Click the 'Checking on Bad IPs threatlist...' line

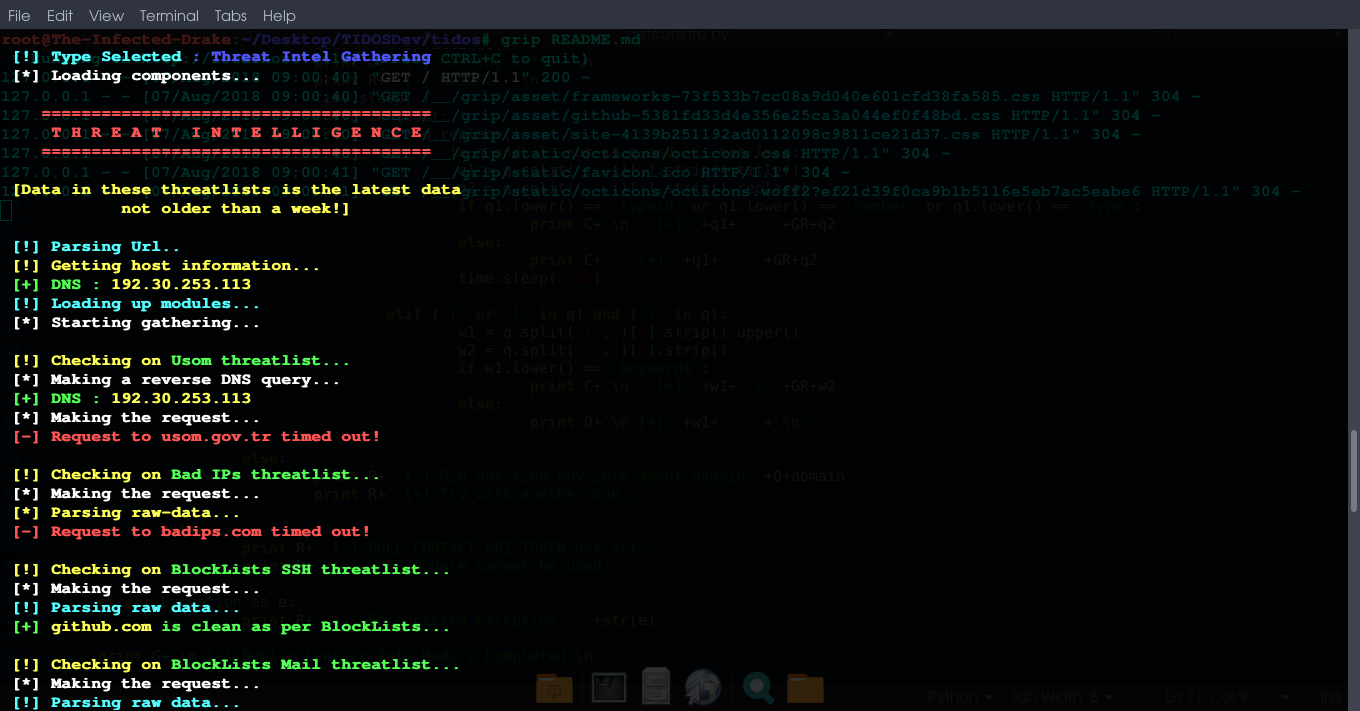tap(197, 475)
